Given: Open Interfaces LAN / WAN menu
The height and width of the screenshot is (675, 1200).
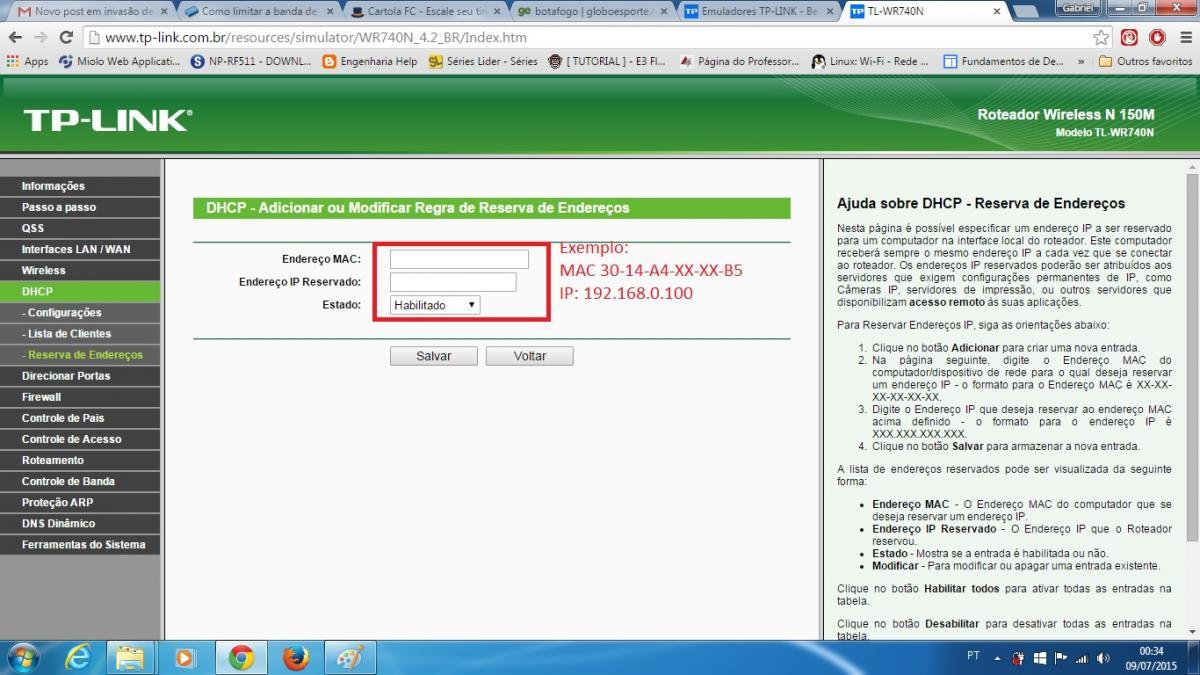Looking at the screenshot, I should click(80, 249).
